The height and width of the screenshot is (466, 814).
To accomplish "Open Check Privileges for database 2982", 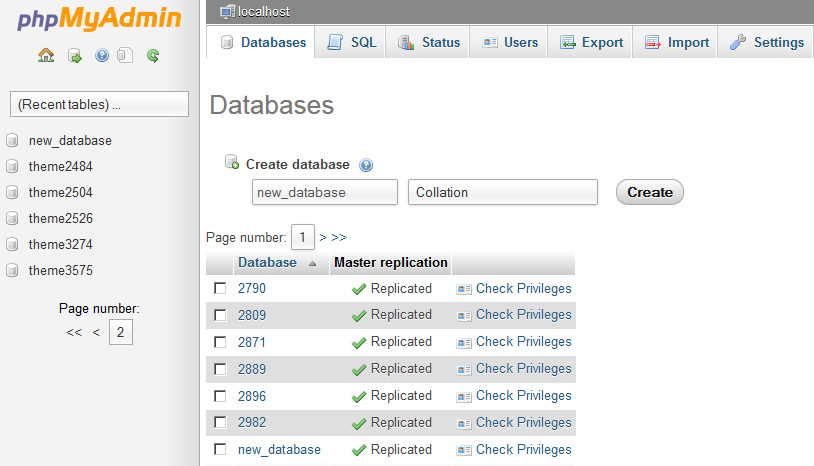I will [x=523, y=423].
